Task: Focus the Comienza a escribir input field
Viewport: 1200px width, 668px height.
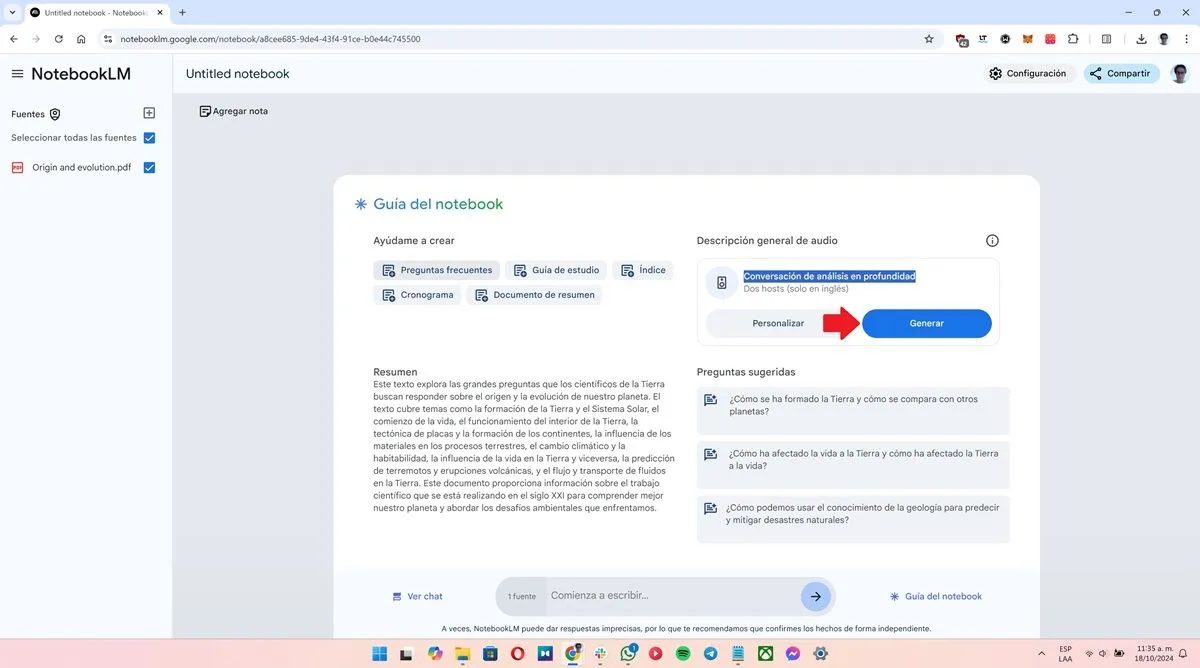Action: click(671, 596)
